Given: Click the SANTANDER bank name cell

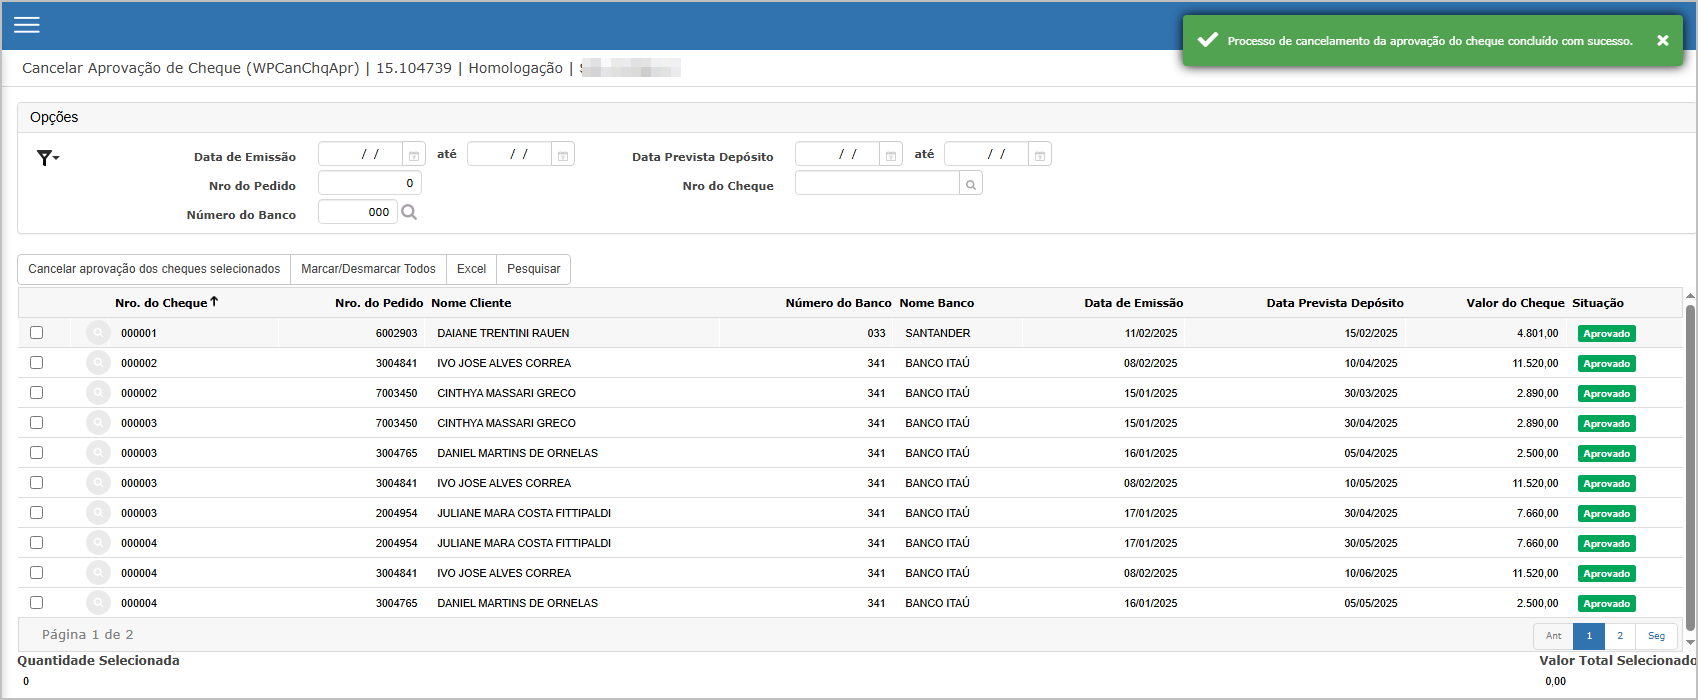Looking at the screenshot, I should coord(938,333).
